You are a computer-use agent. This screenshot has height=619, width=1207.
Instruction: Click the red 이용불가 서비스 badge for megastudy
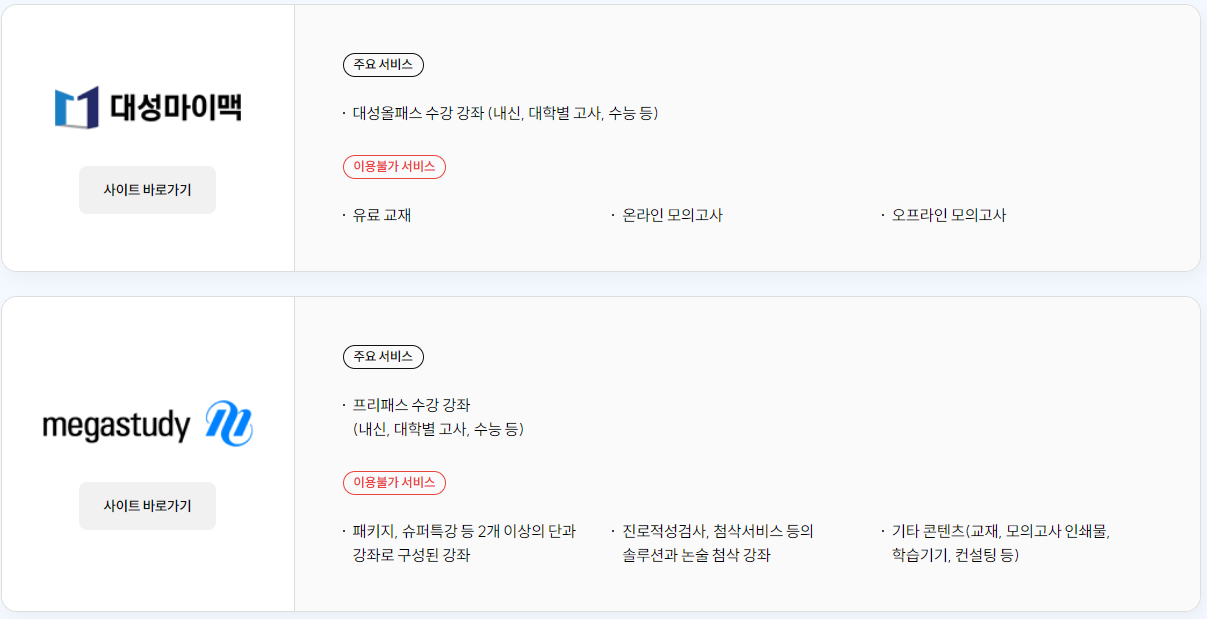pos(394,481)
